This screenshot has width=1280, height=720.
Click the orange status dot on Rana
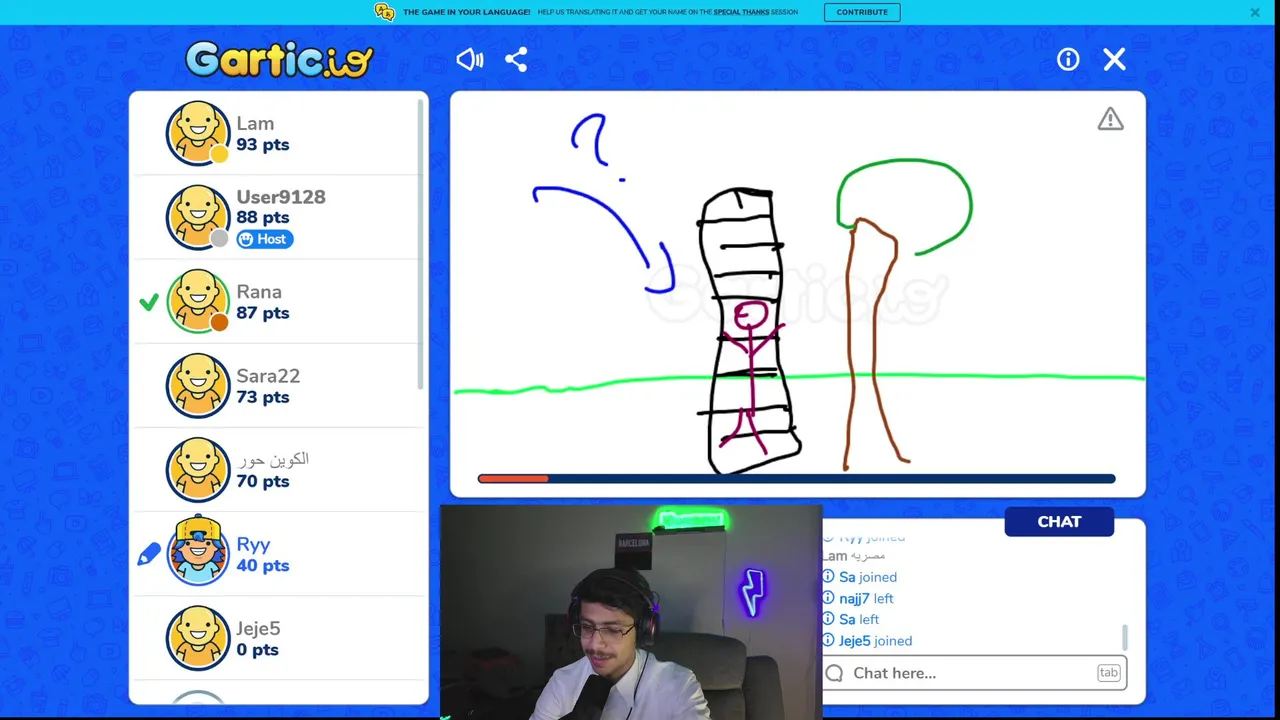click(219, 322)
